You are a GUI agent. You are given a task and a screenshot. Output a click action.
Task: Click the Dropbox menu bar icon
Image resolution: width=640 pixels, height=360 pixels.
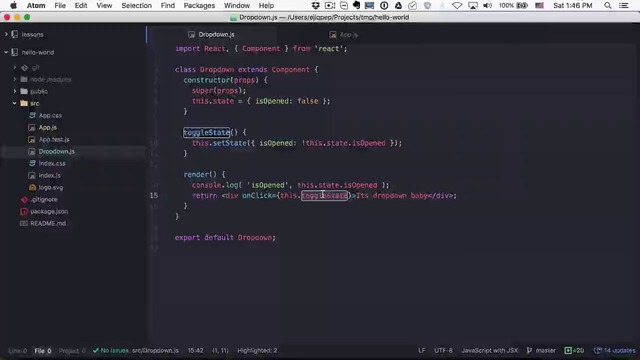click(x=316, y=5)
